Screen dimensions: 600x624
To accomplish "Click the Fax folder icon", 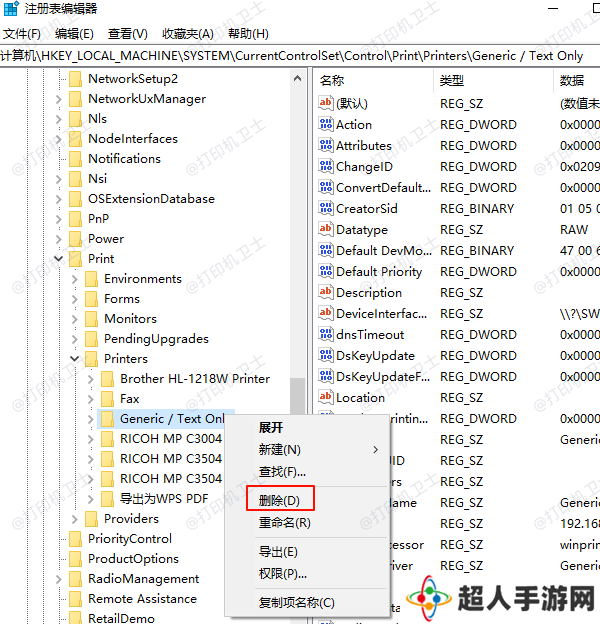I will pyautogui.click(x=107, y=399).
